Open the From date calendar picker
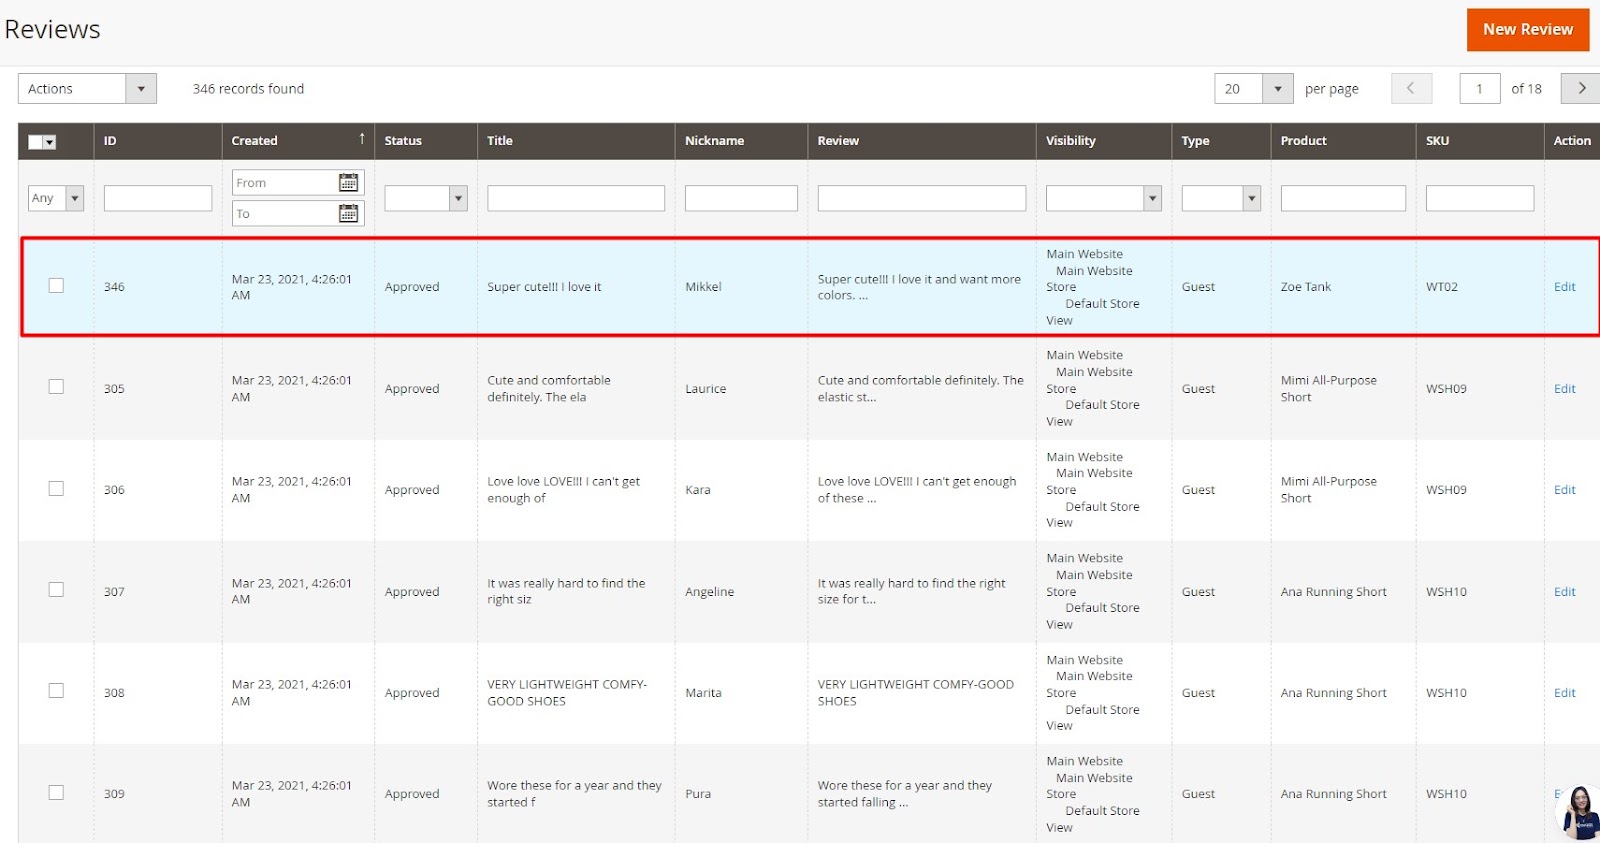Viewport: 1600px width, 843px height. click(348, 182)
